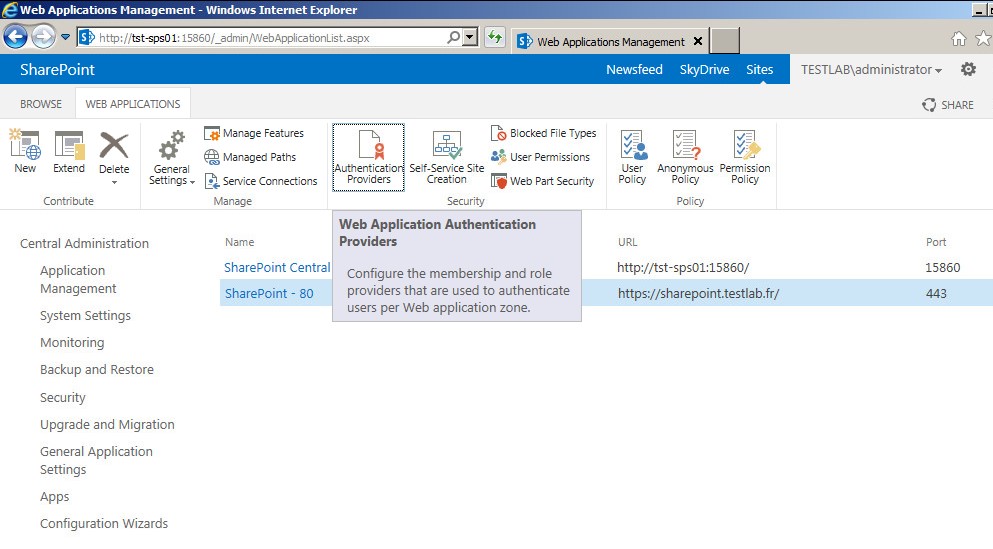Open a new browser tab
Image resolution: width=993 pixels, height=549 pixels.
(x=724, y=41)
